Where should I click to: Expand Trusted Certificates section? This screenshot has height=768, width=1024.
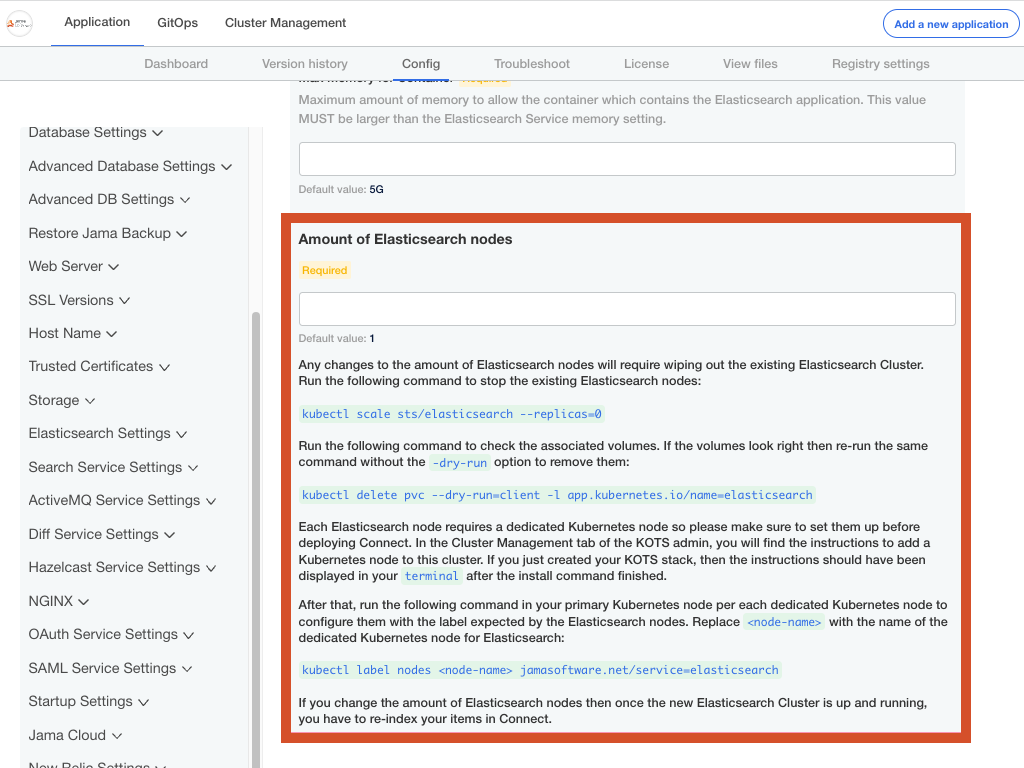click(99, 366)
